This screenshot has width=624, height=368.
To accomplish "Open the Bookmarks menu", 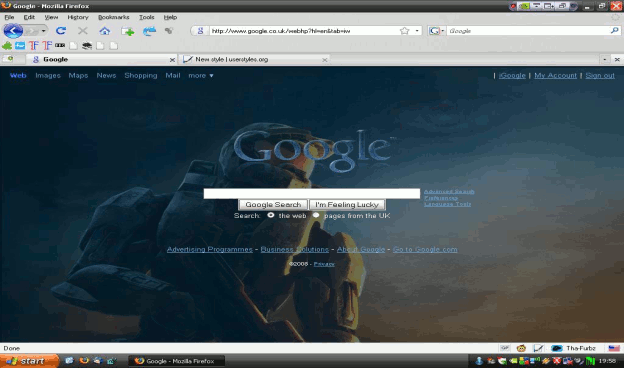I will pyautogui.click(x=113, y=17).
